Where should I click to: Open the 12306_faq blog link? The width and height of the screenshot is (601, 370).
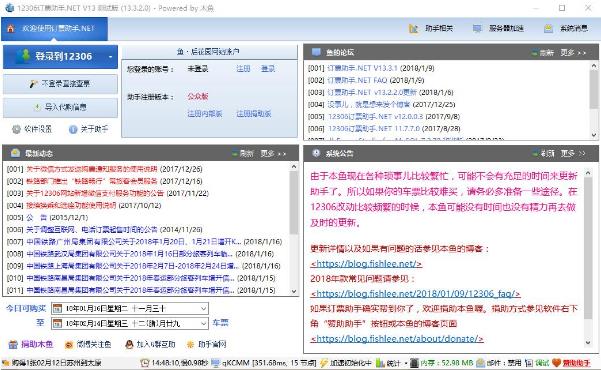tap(415, 294)
